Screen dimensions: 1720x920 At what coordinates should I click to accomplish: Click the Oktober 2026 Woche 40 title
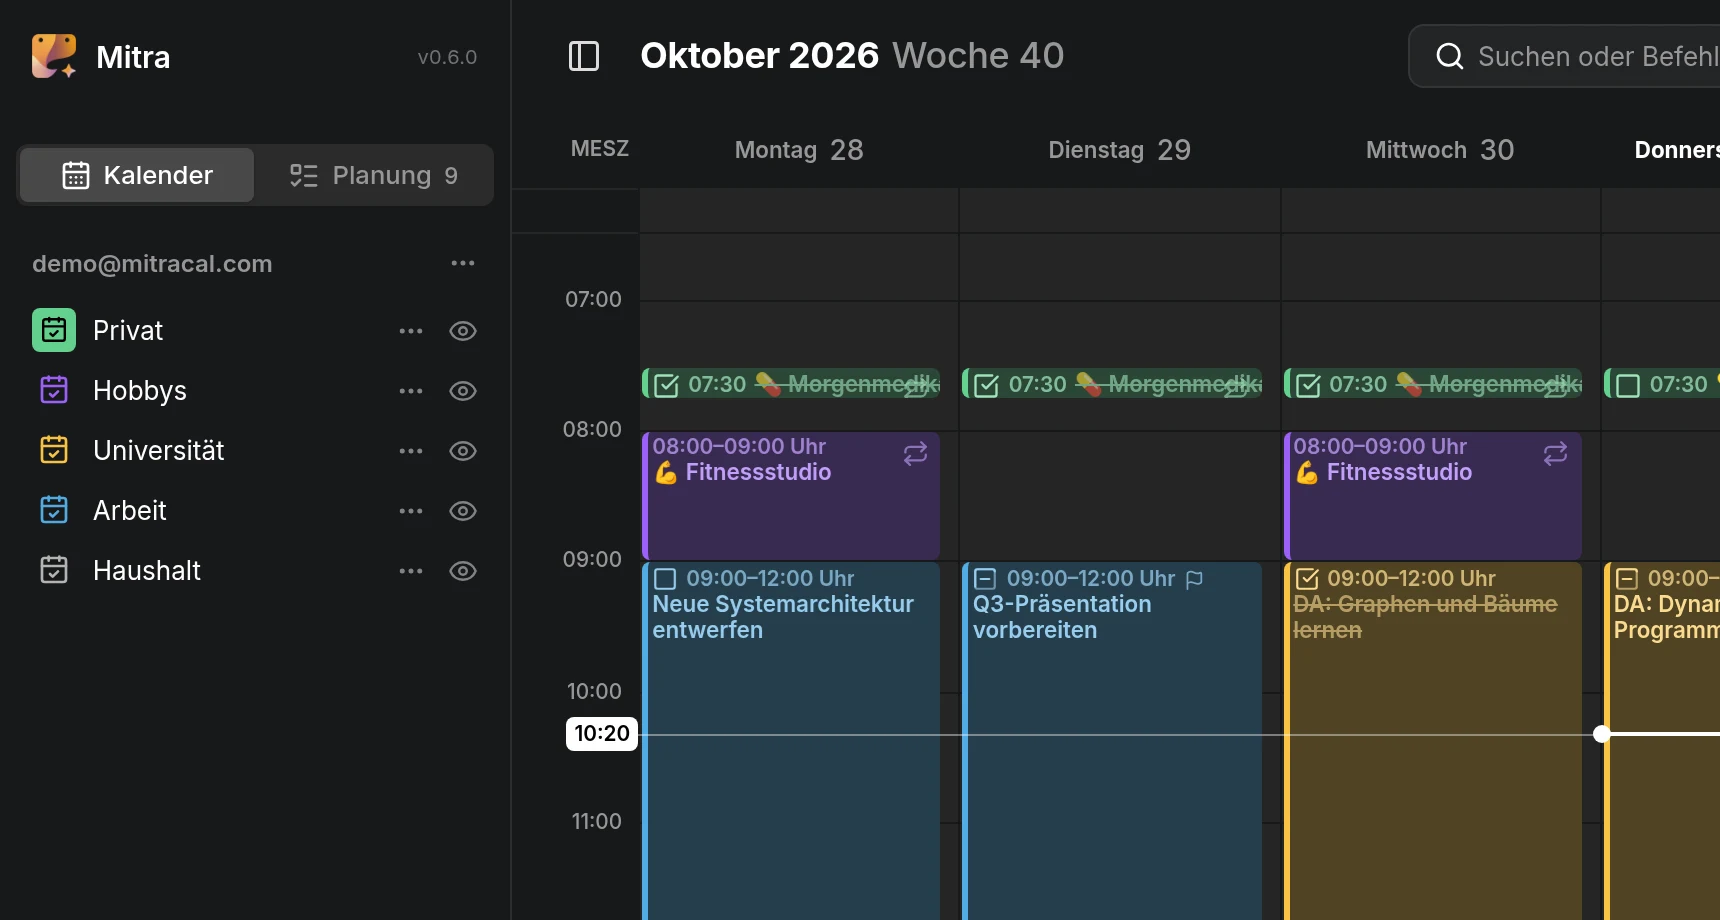(852, 55)
